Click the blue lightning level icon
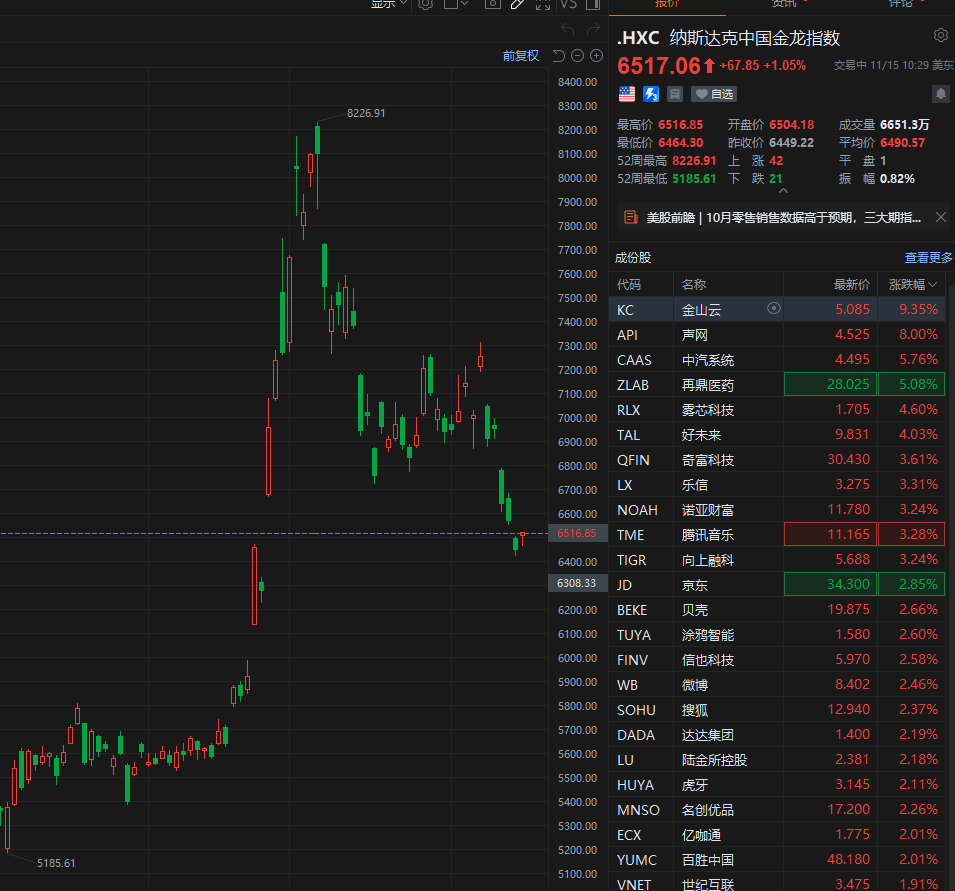 (x=651, y=94)
